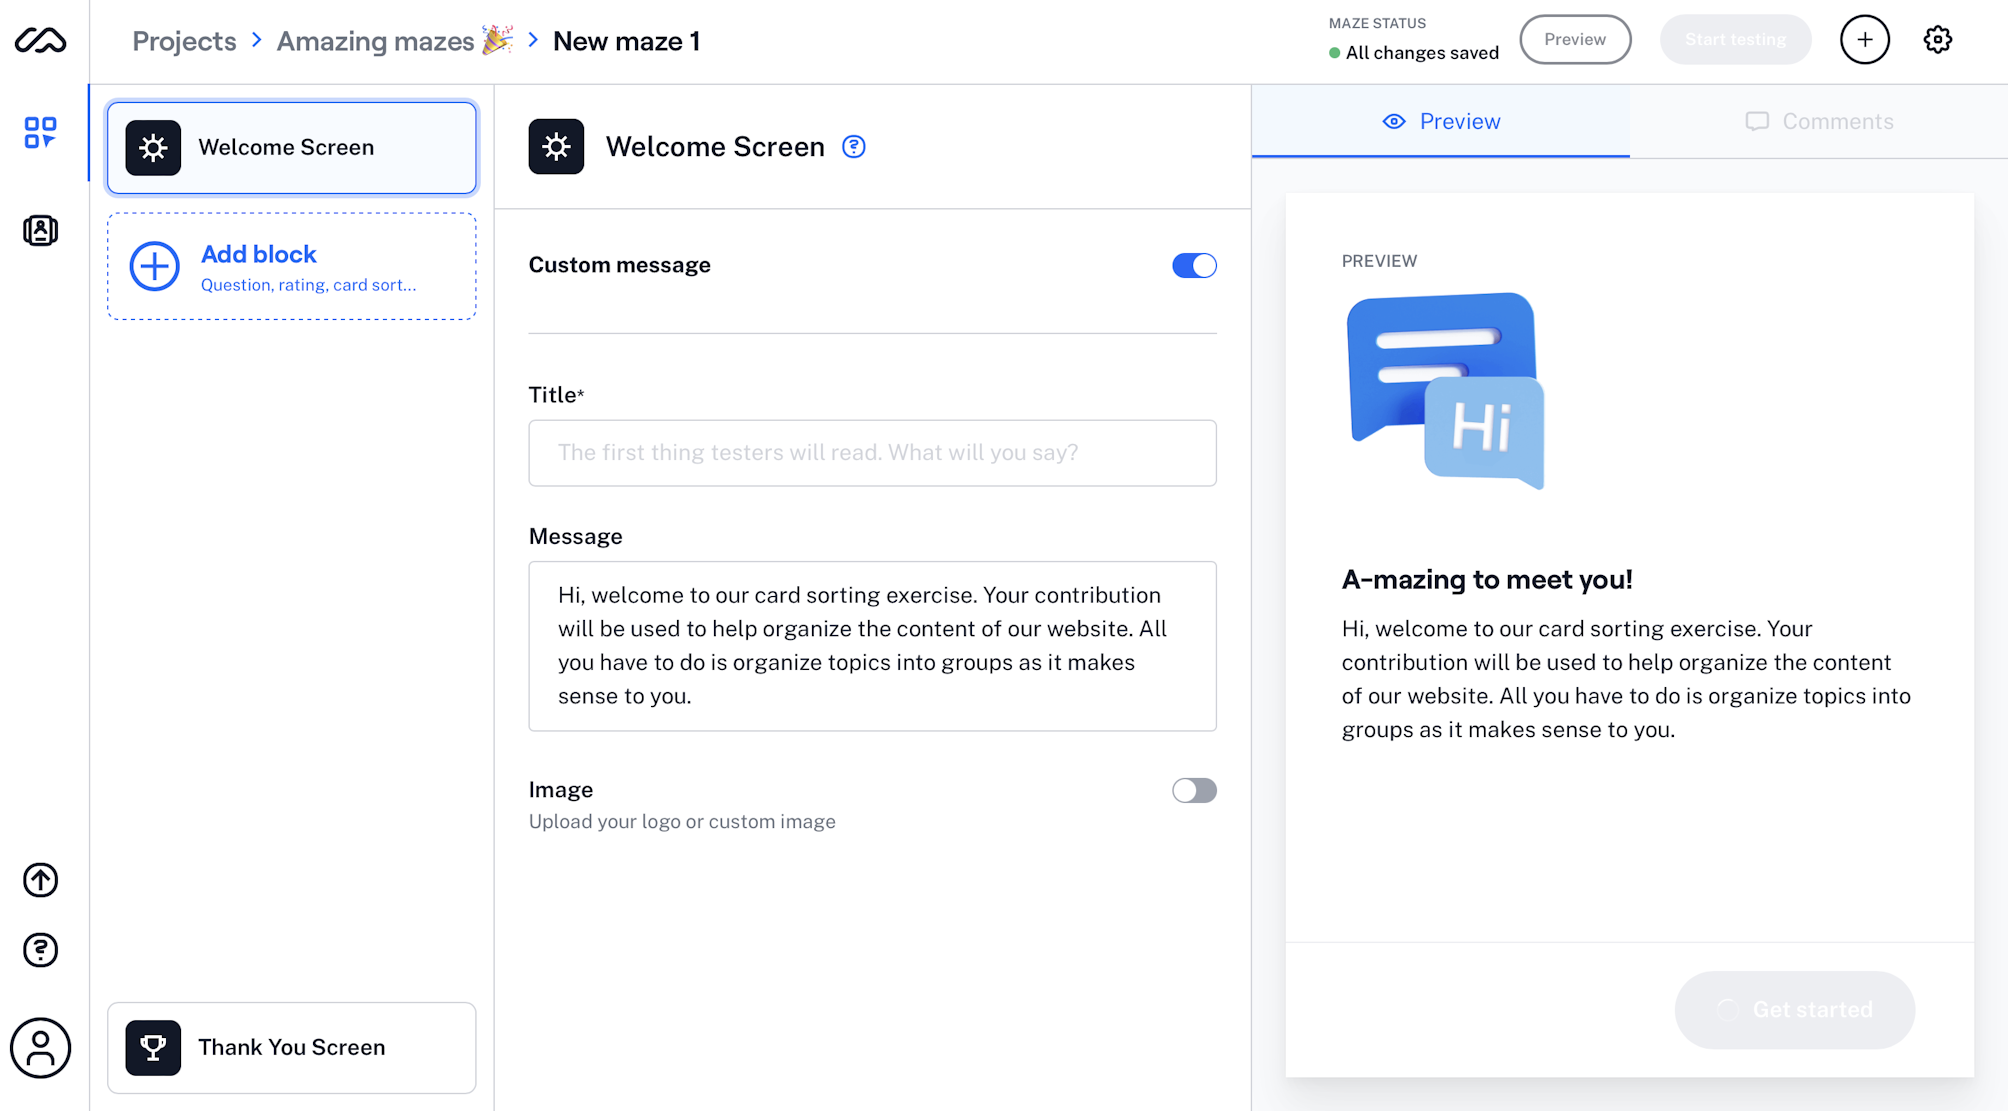The height and width of the screenshot is (1111, 2008).
Task: Open the user profile avatar icon
Action: point(40,1048)
